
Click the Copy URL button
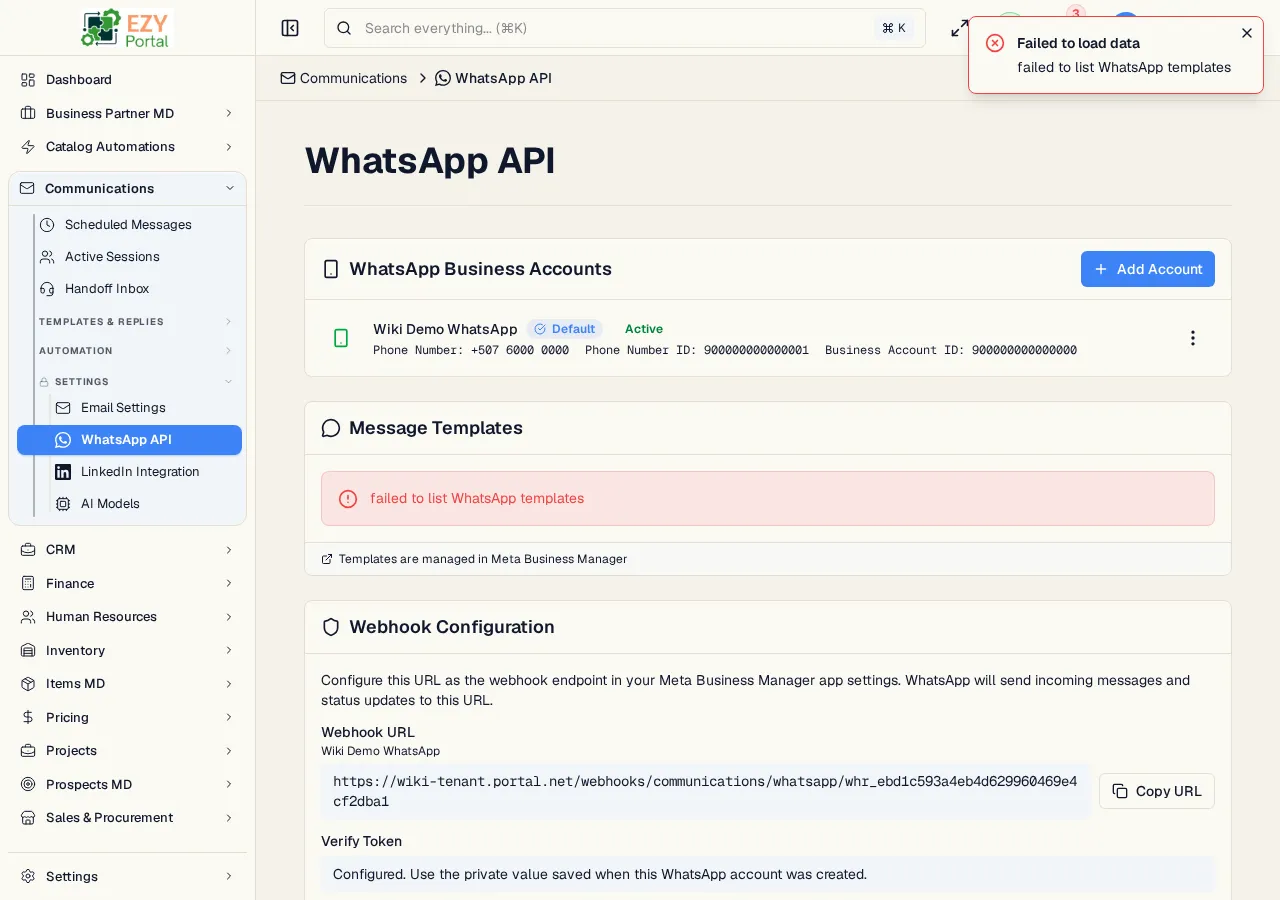tap(1157, 791)
